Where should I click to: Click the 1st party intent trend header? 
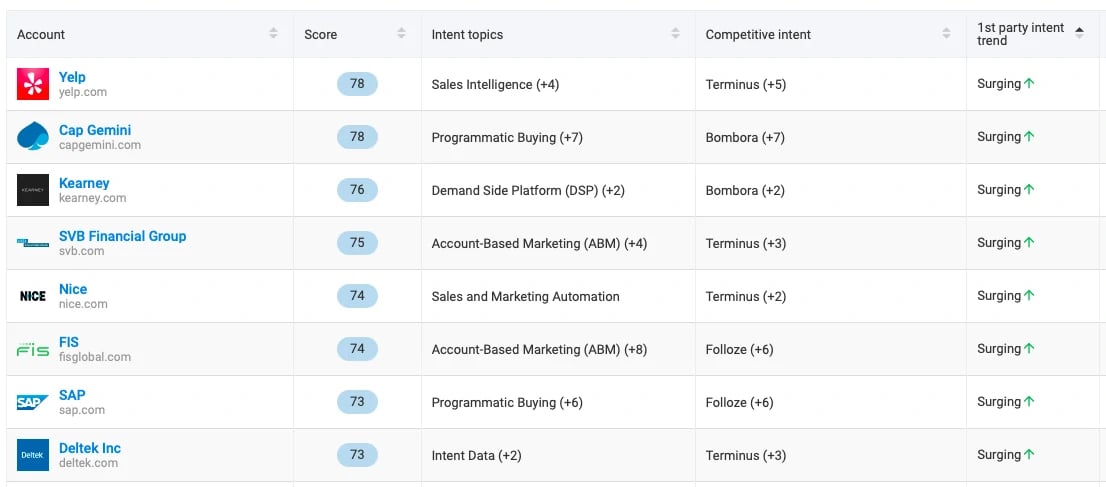pyautogui.click(x=1021, y=34)
